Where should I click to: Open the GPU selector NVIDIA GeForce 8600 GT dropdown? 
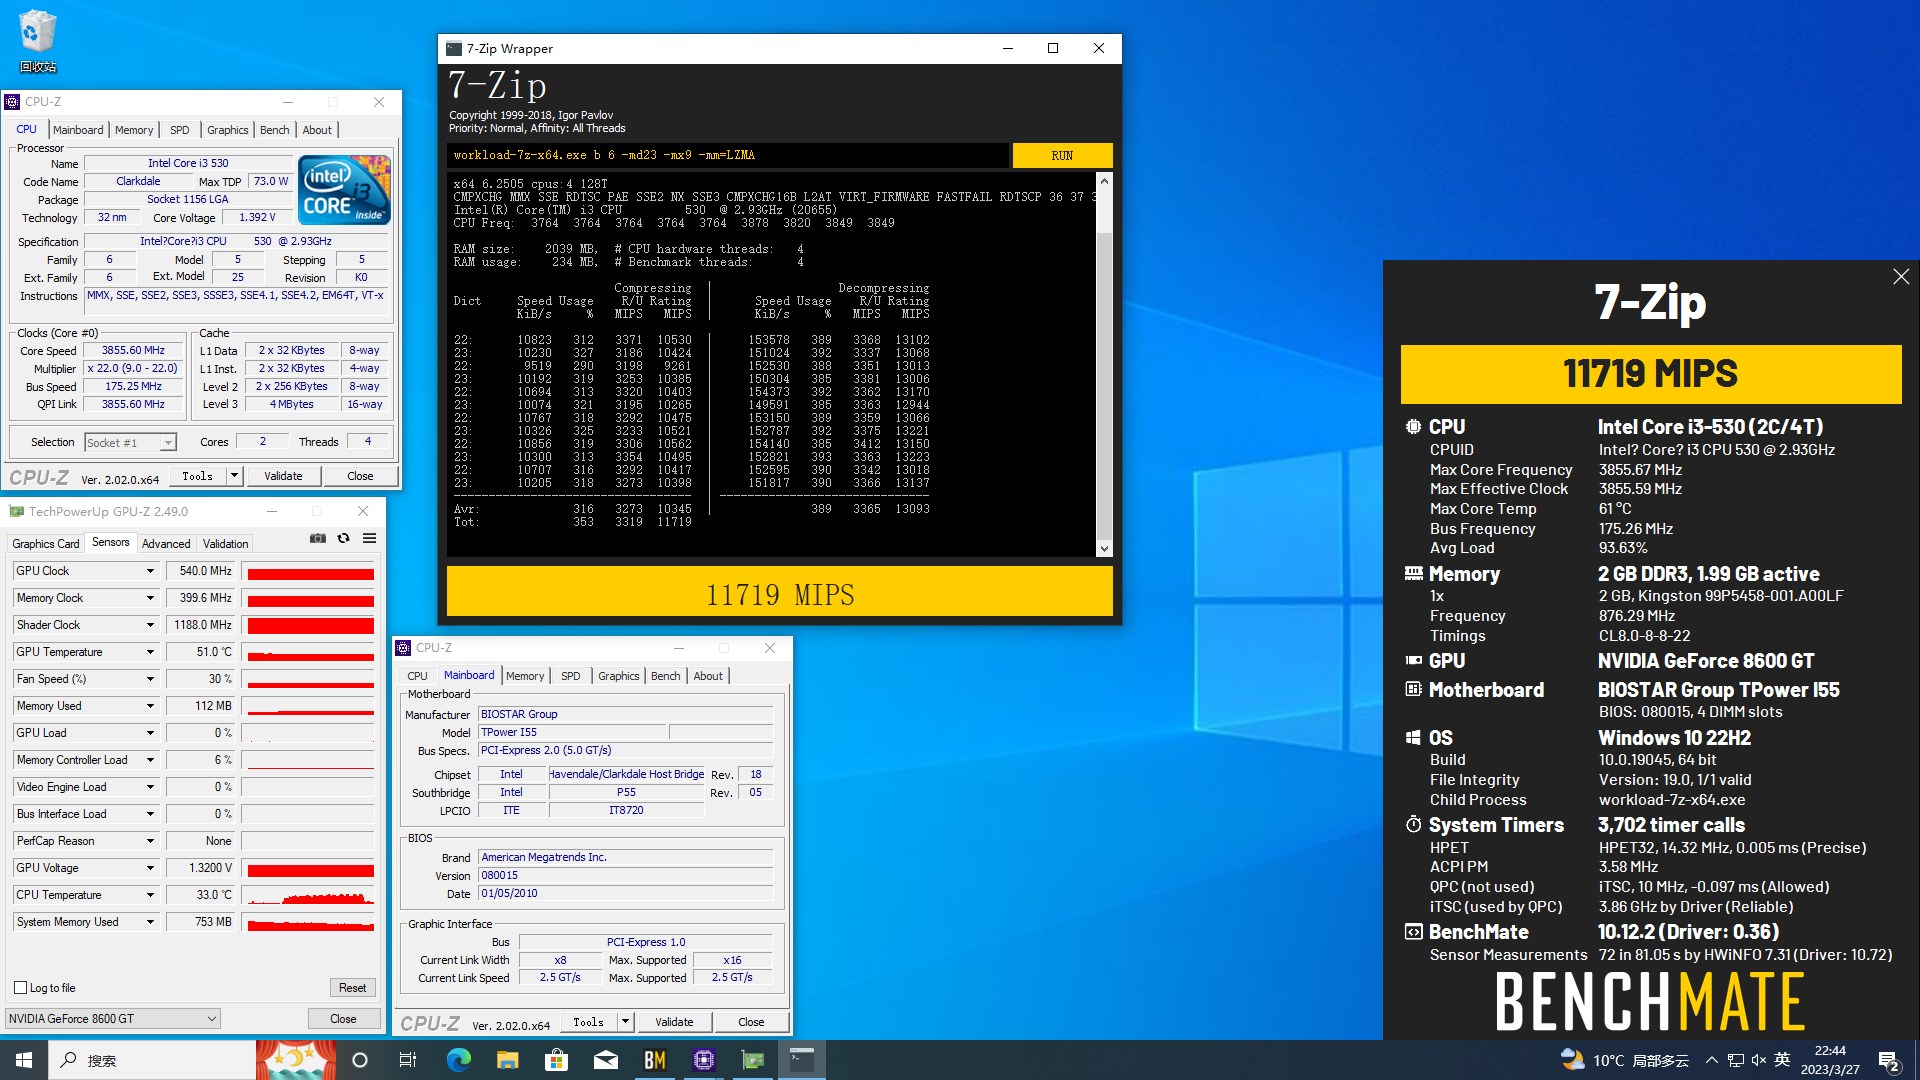(x=113, y=1019)
